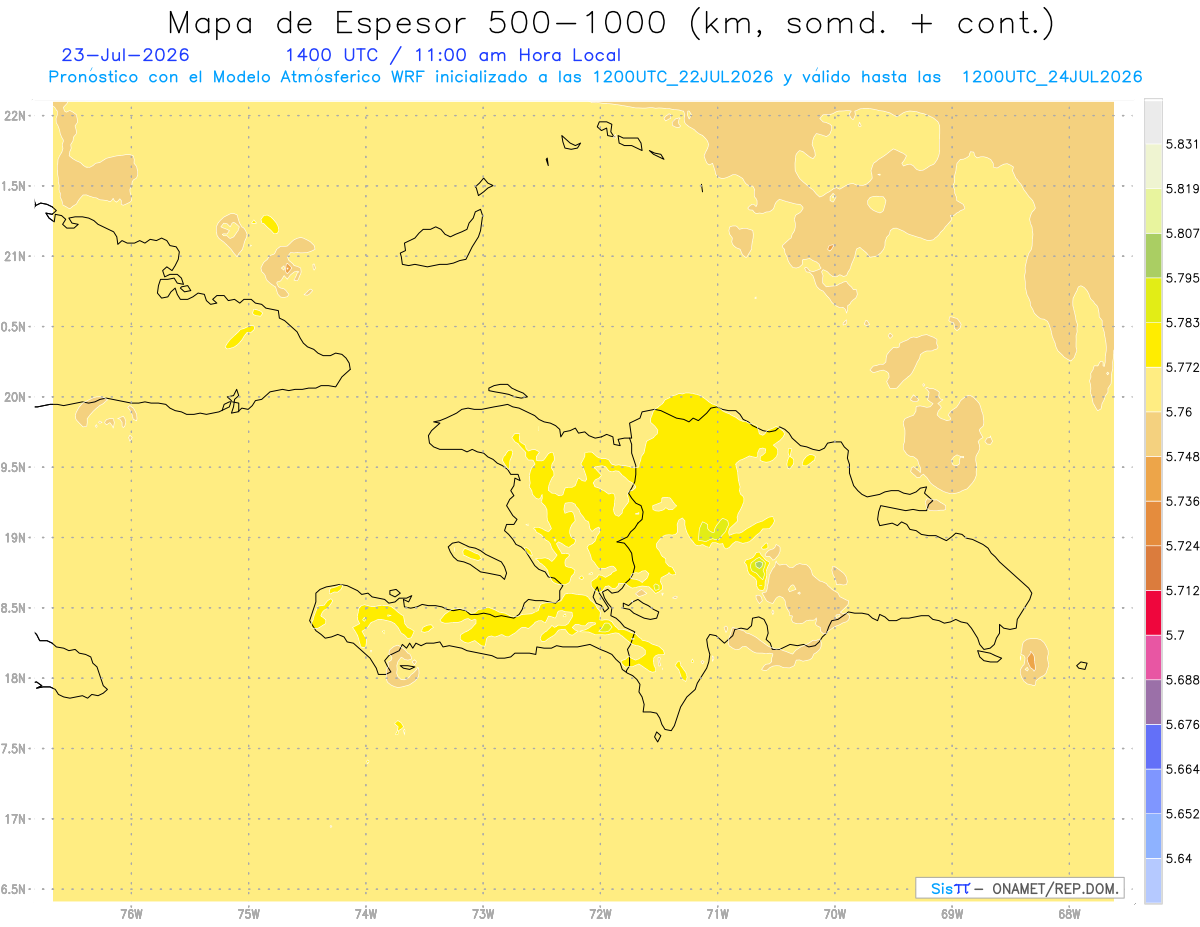The height and width of the screenshot is (927, 1200).
Task: Click the 22N latitude label
Action: coord(16,116)
